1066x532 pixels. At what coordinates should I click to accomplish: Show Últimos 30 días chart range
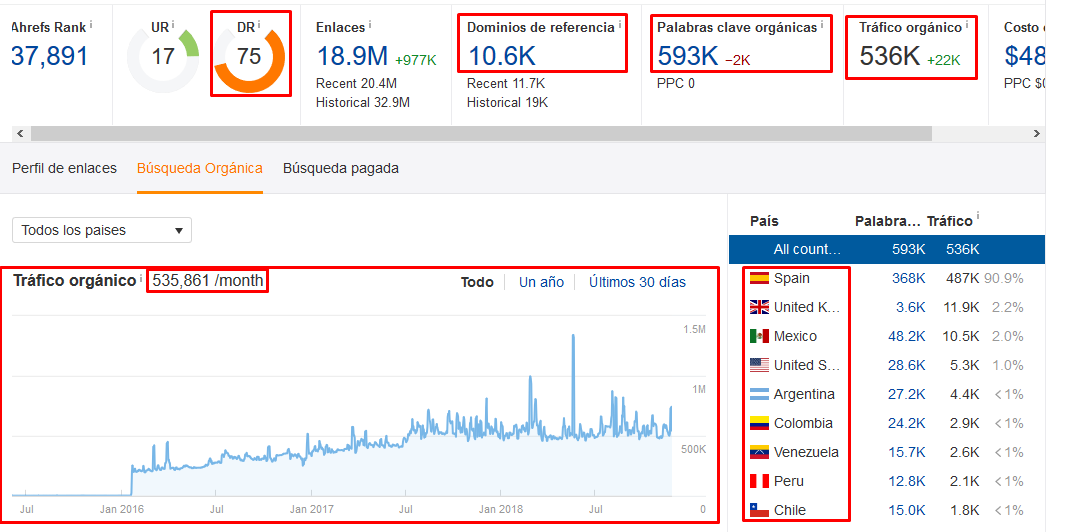637,282
